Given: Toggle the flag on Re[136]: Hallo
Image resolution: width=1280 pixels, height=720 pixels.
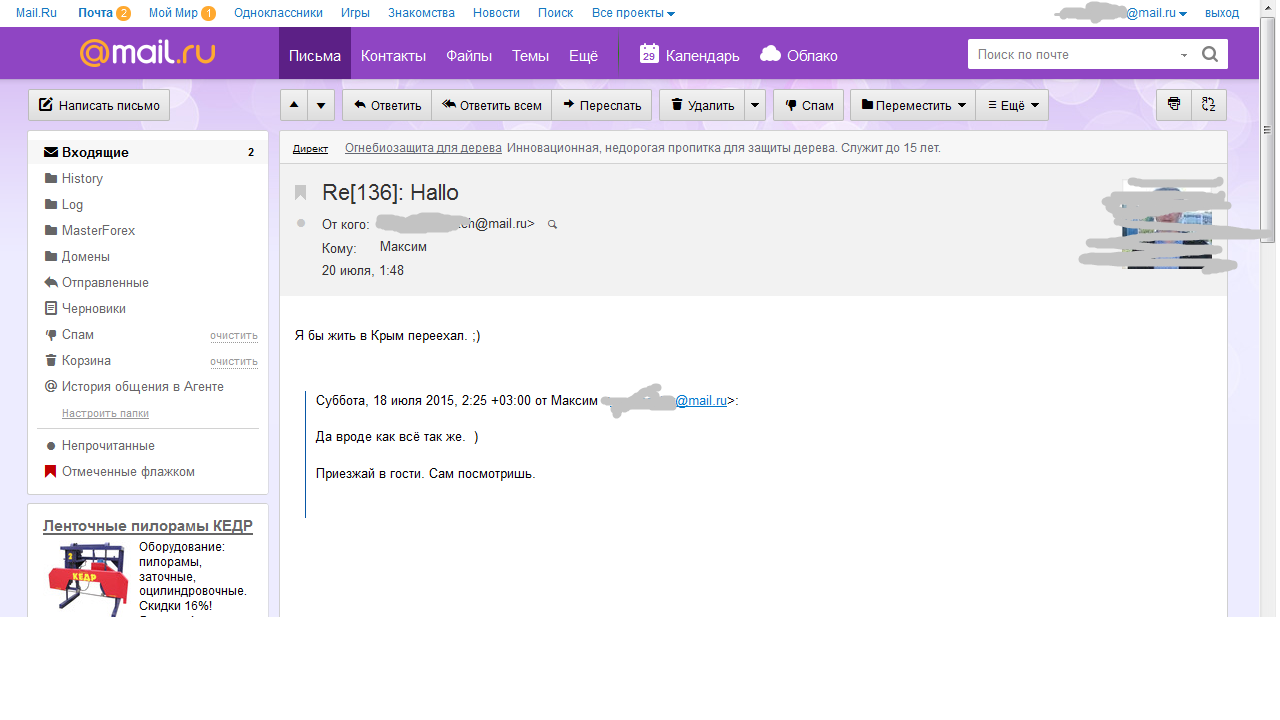Looking at the screenshot, I should pyautogui.click(x=301, y=192).
